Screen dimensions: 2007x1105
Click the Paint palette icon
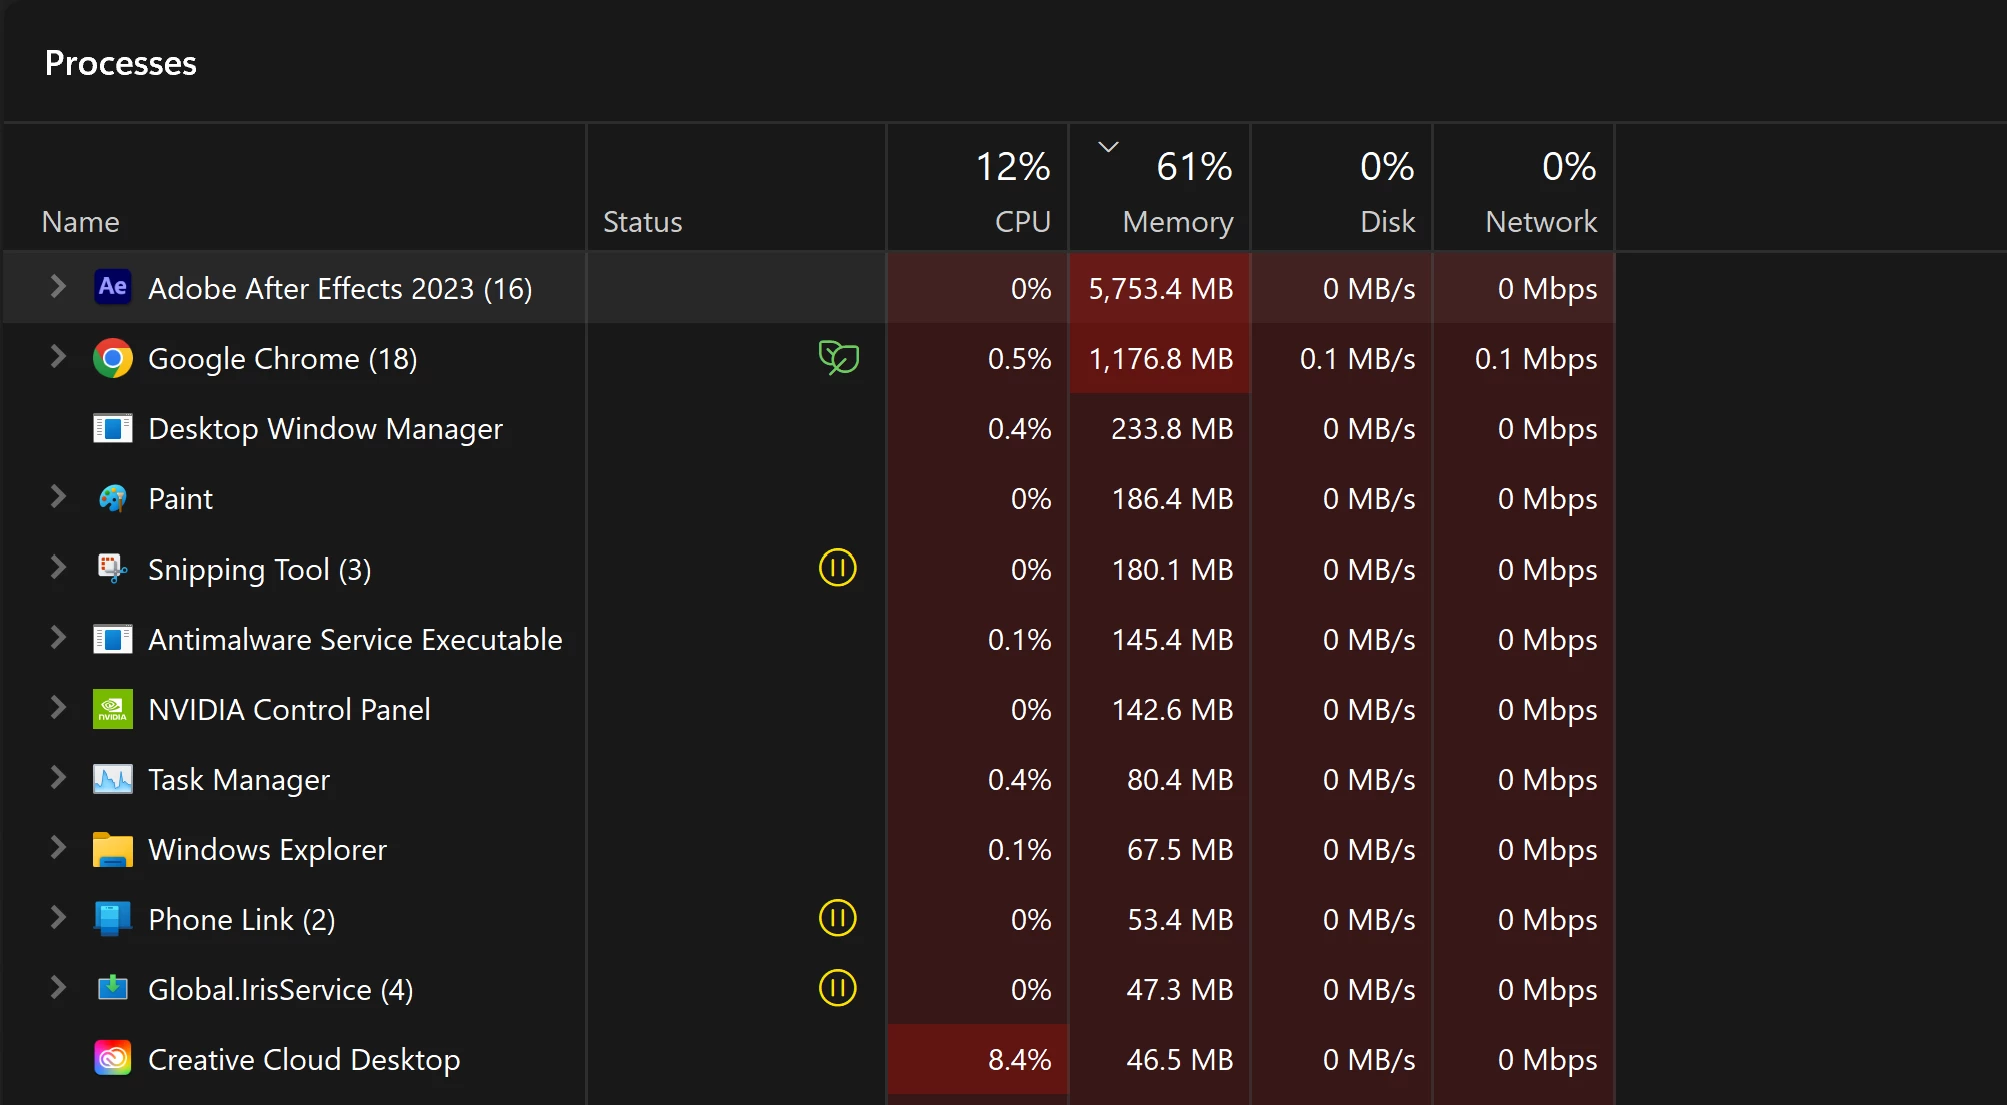(113, 498)
